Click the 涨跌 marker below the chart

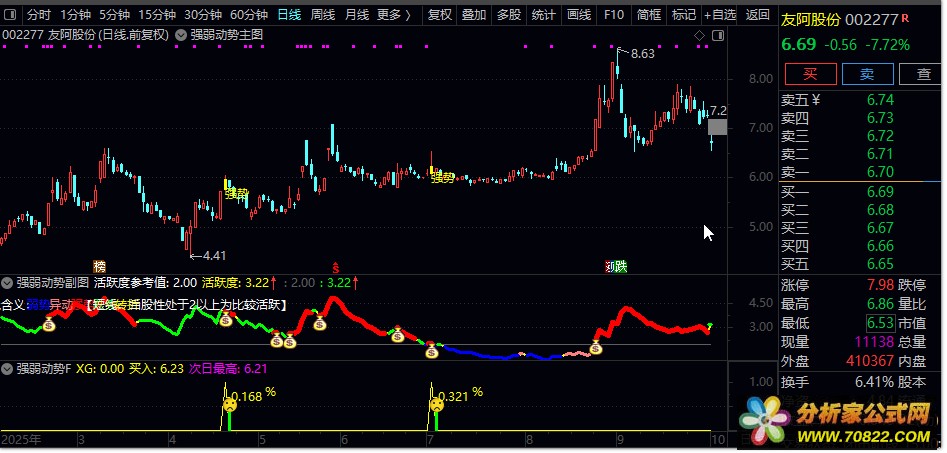pyautogui.click(x=616, y=266)
